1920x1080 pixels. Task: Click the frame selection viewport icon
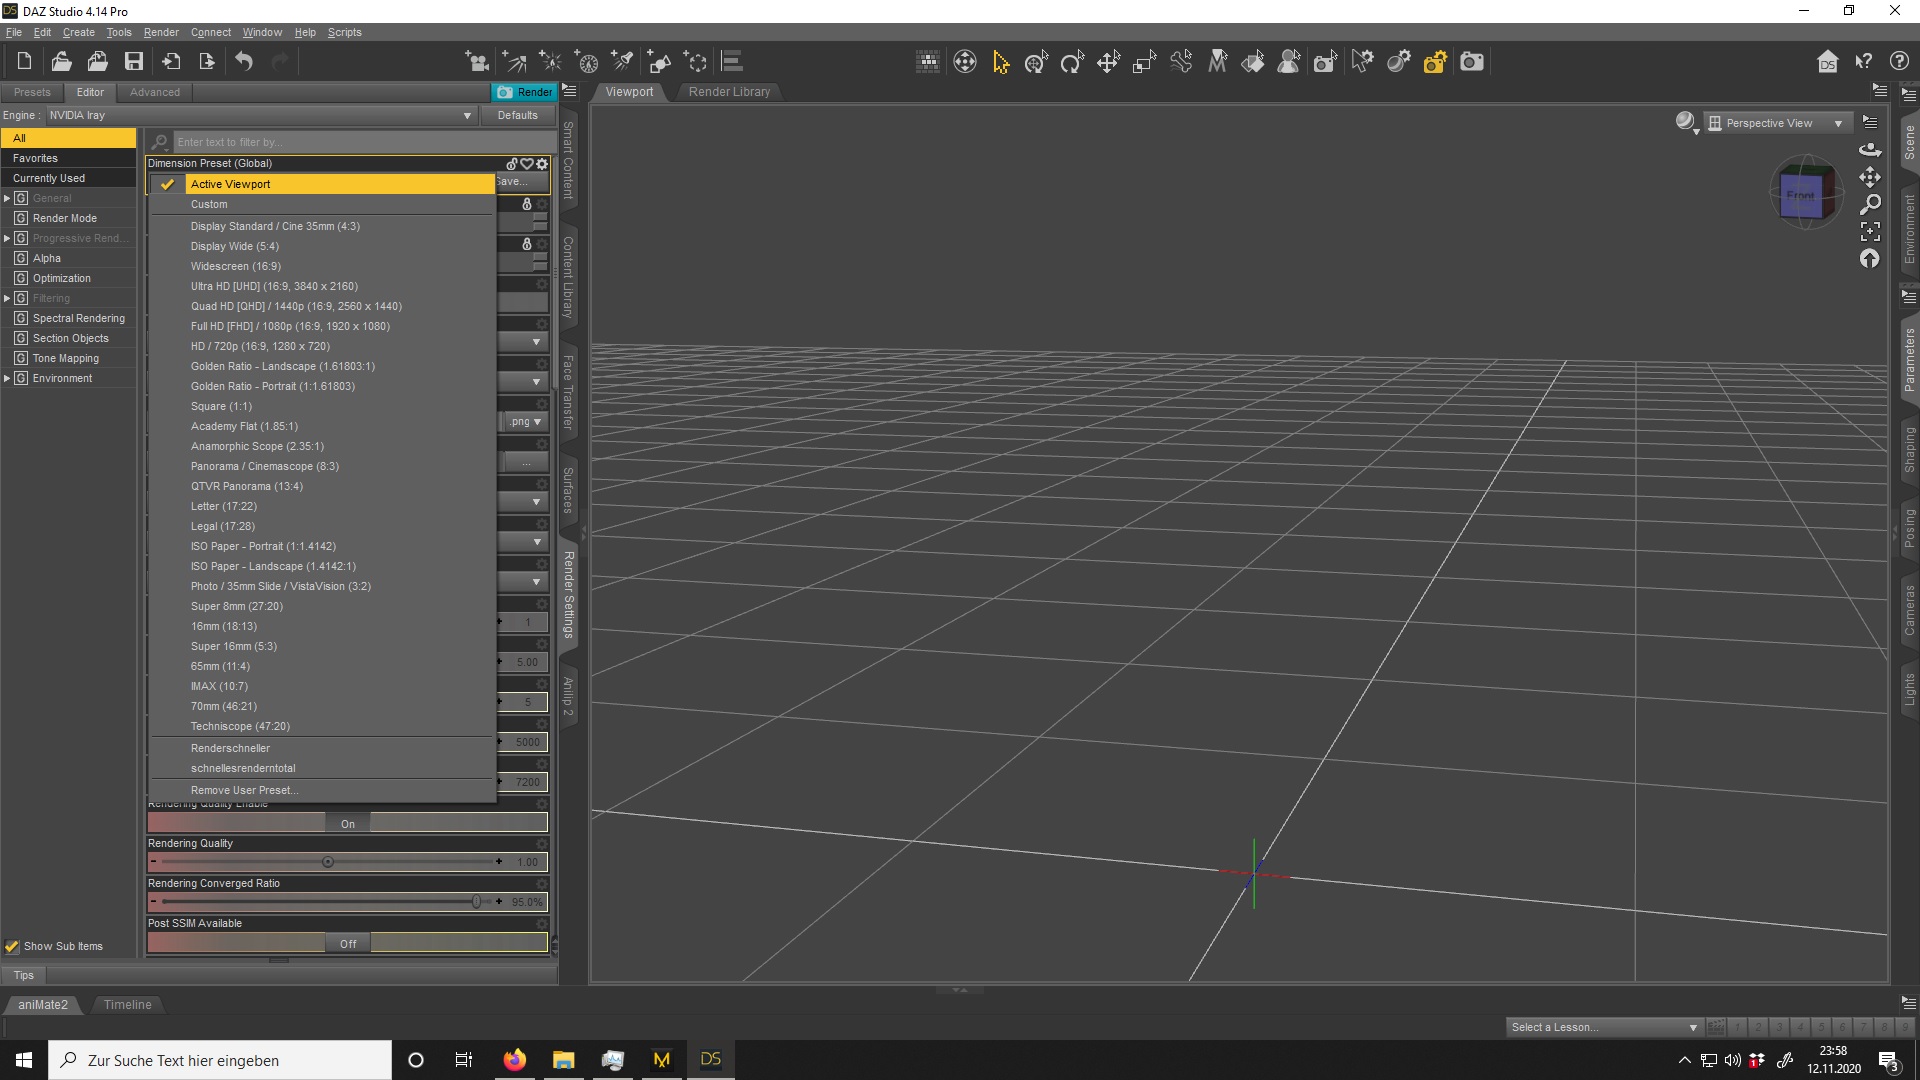pos(1869,231)
